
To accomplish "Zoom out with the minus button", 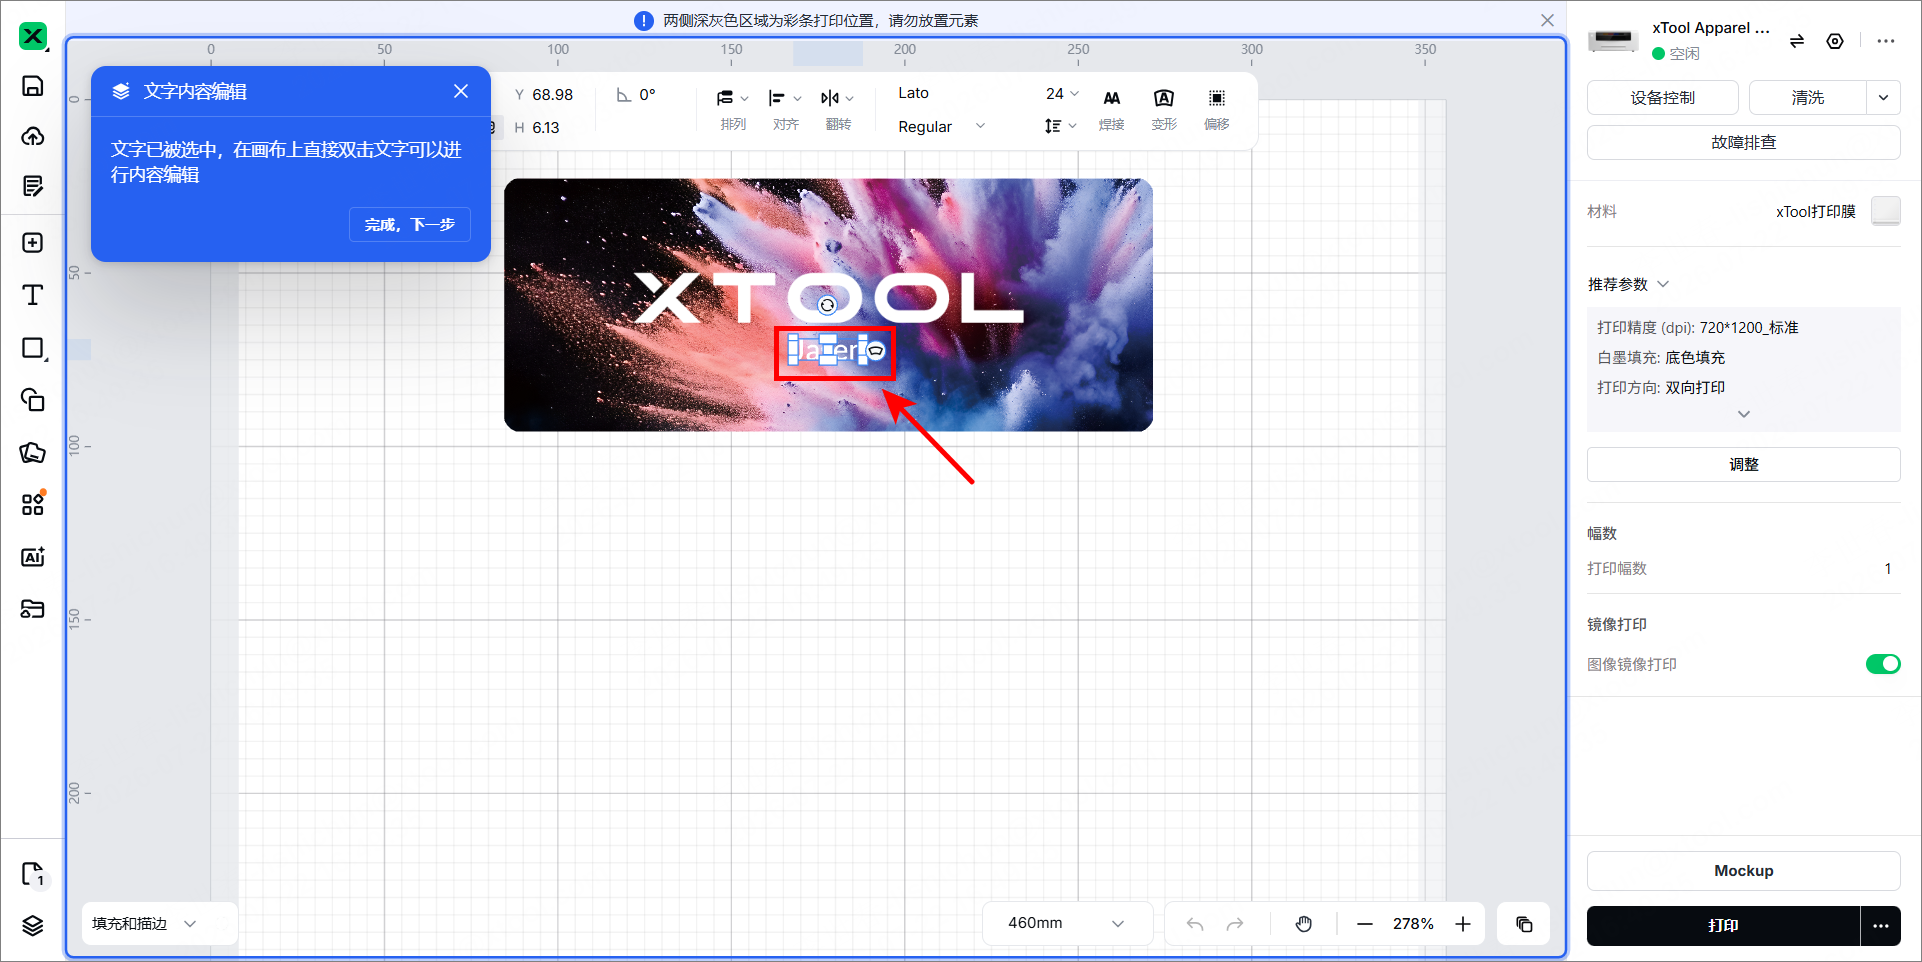I will point(1365,924).
